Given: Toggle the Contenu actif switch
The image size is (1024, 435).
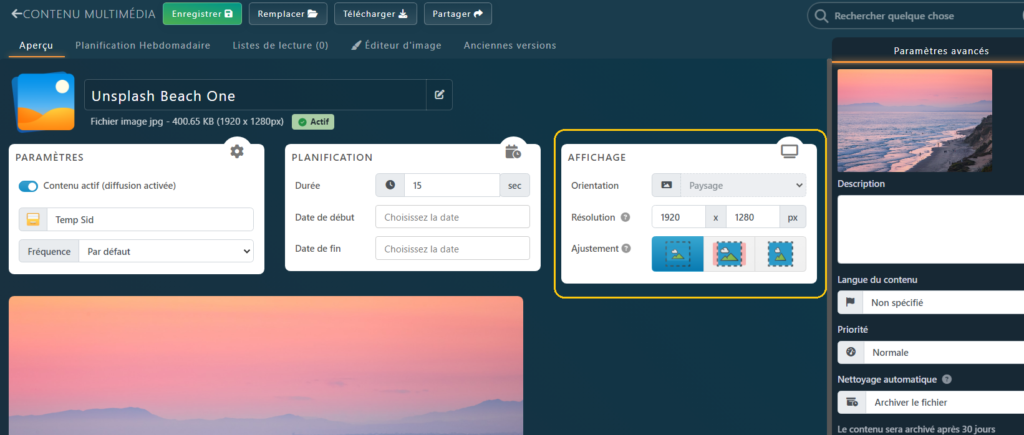Looking at the screenshot, I should tap(28, 186).
